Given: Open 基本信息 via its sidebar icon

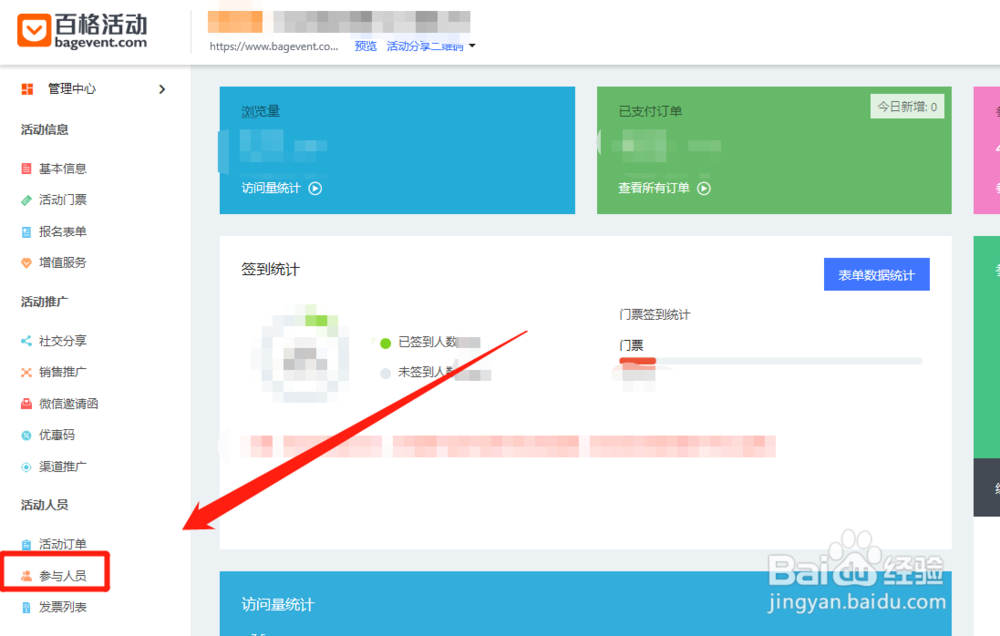Looking at the screenshot, I should click(x=25, y=168).
